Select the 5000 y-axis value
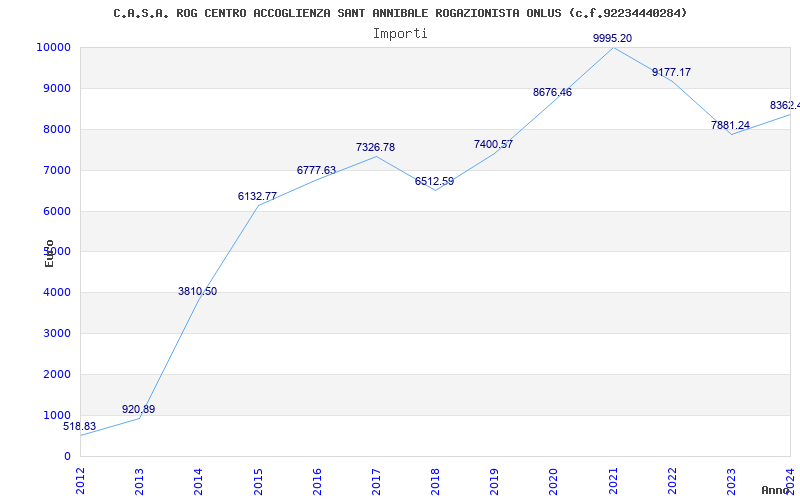 coord(57,252)
